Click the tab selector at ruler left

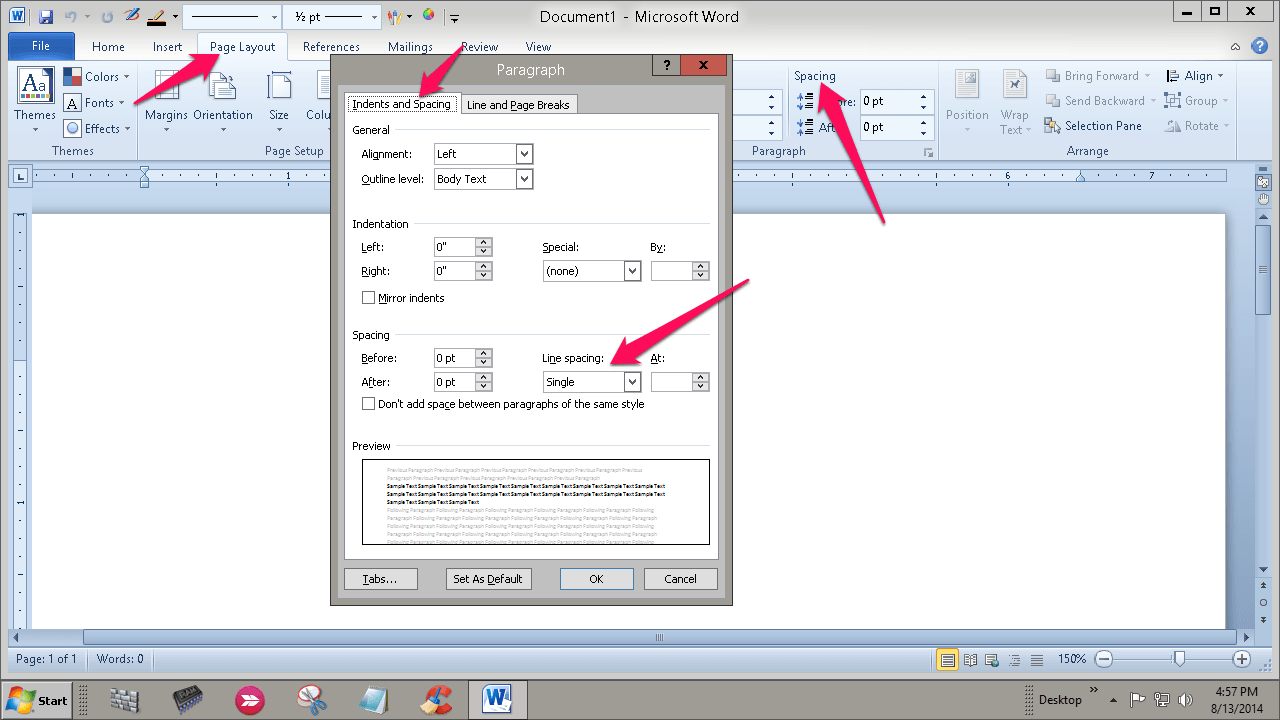pyautogui.click(x=20, y=176)
